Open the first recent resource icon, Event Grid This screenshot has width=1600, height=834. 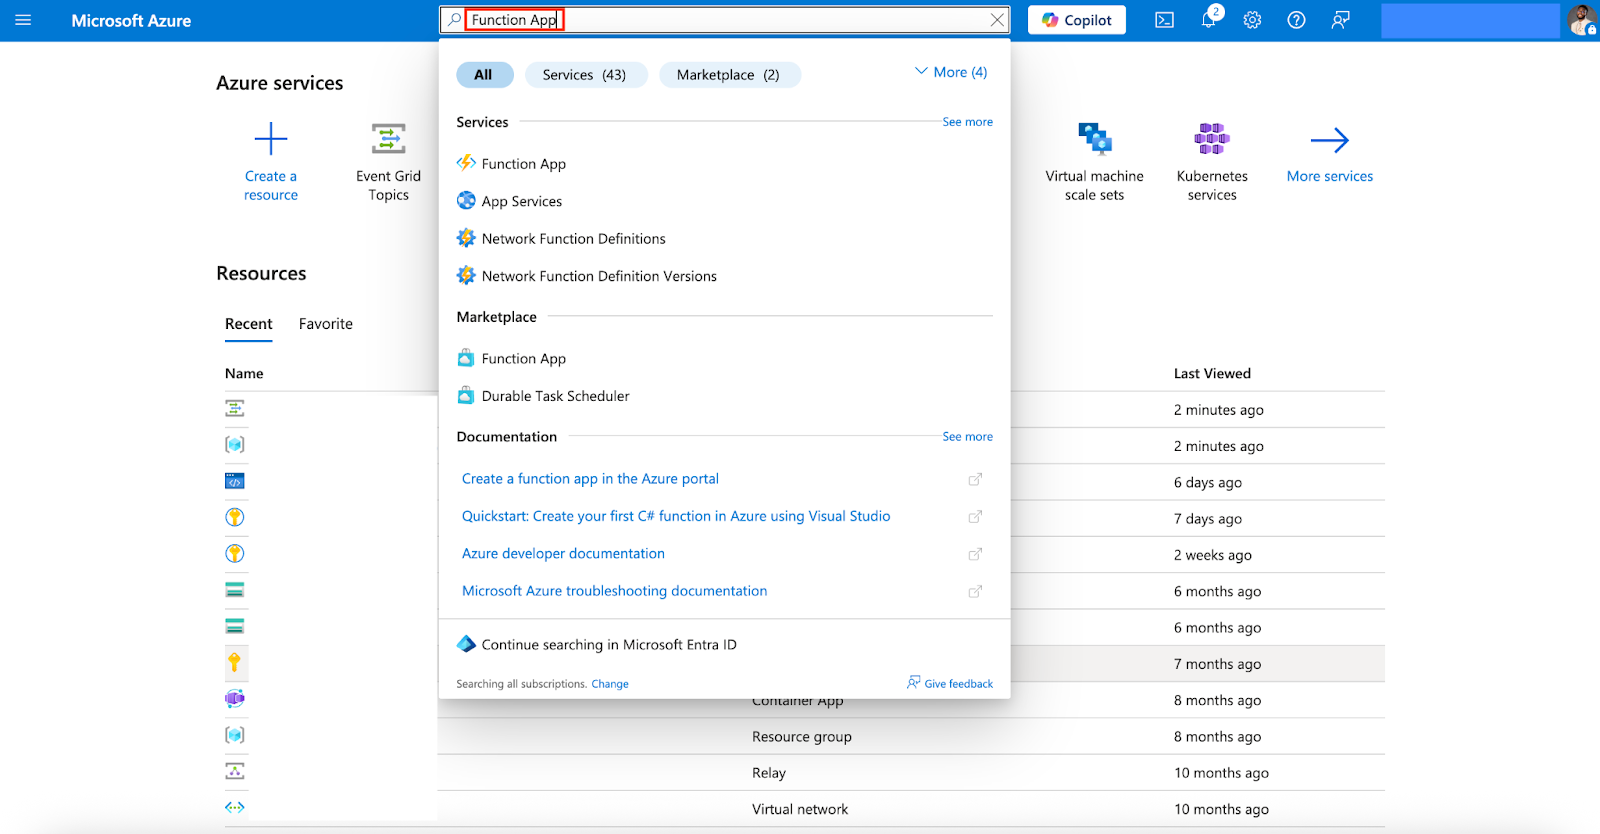pyautogui.click(x=235, y=408)
